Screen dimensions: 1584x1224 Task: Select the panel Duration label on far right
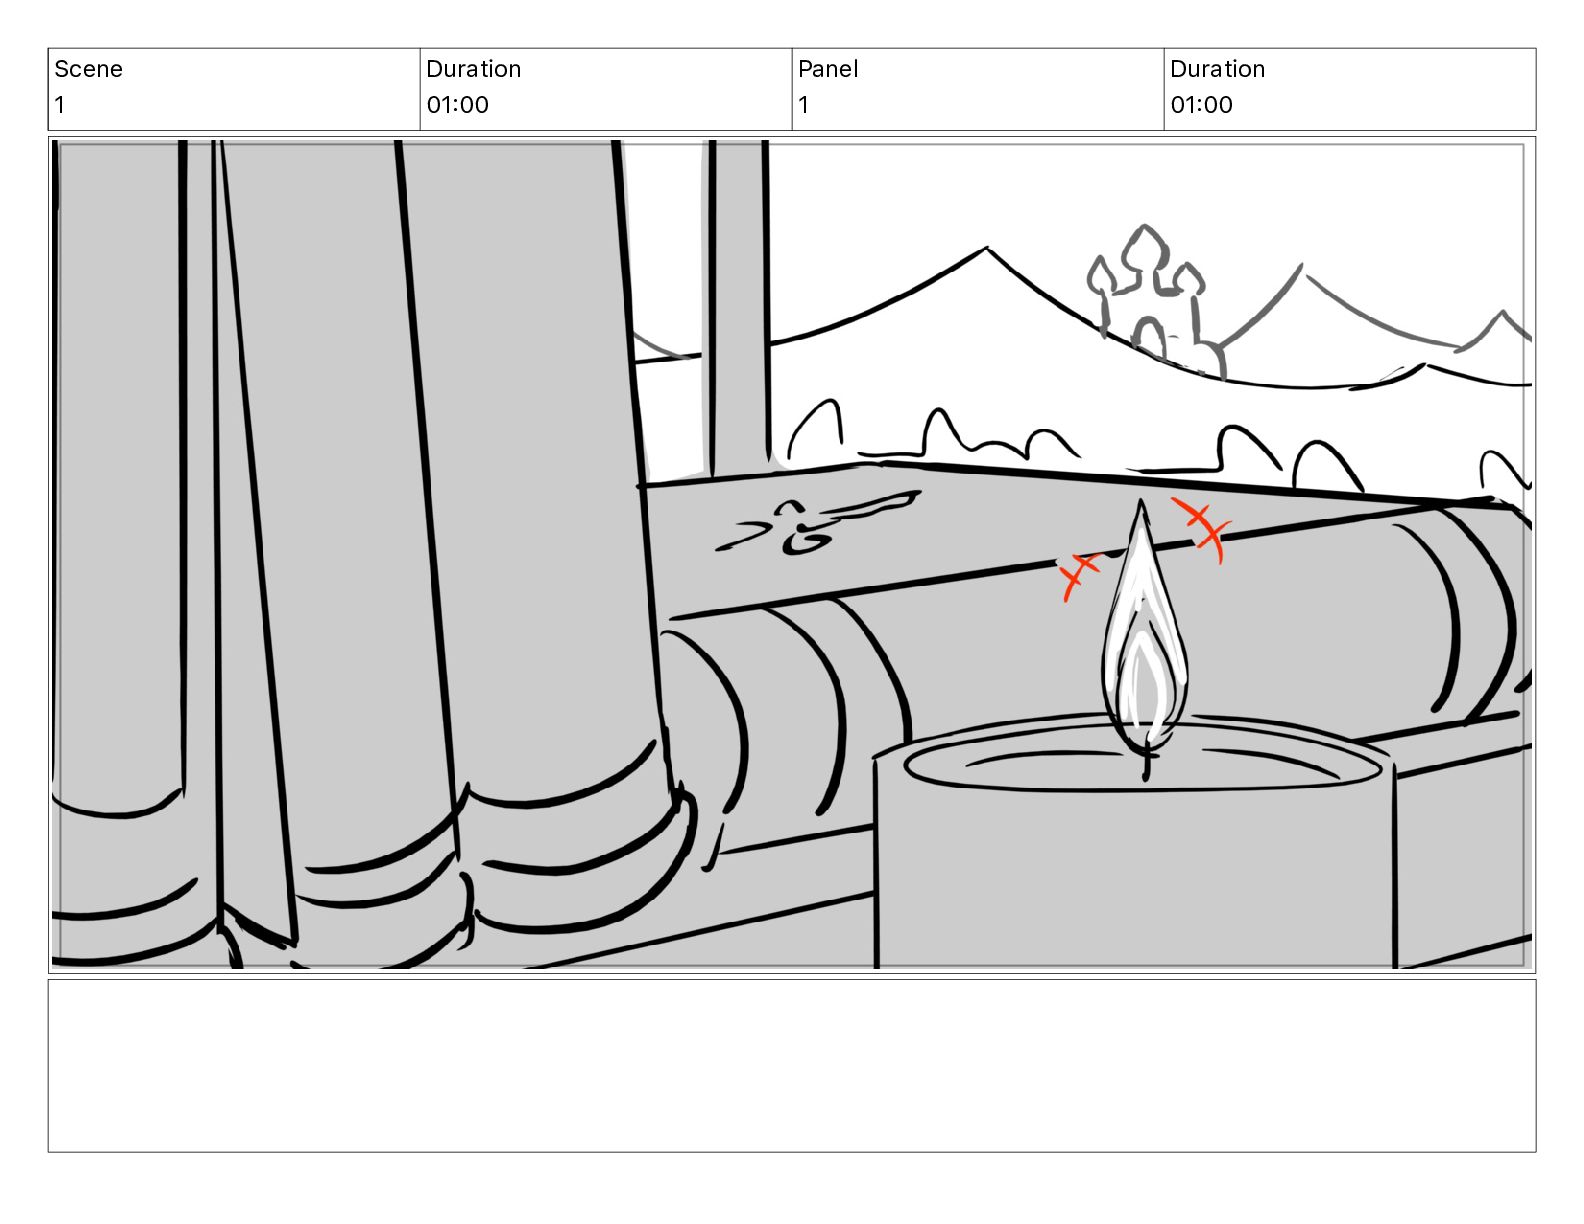click(x=1217, y=69)
